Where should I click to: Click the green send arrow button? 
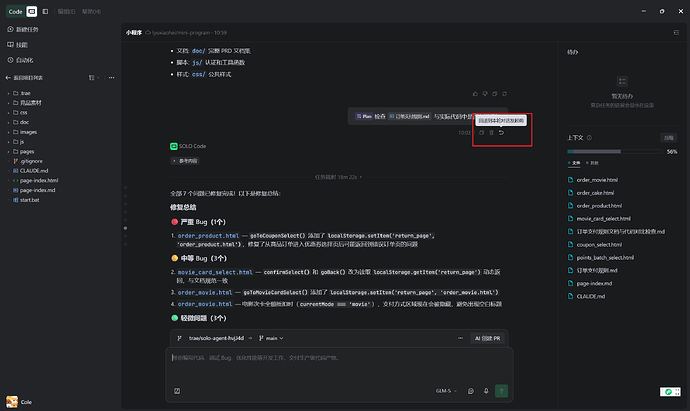pyautogui.click(x=501, y=391)
